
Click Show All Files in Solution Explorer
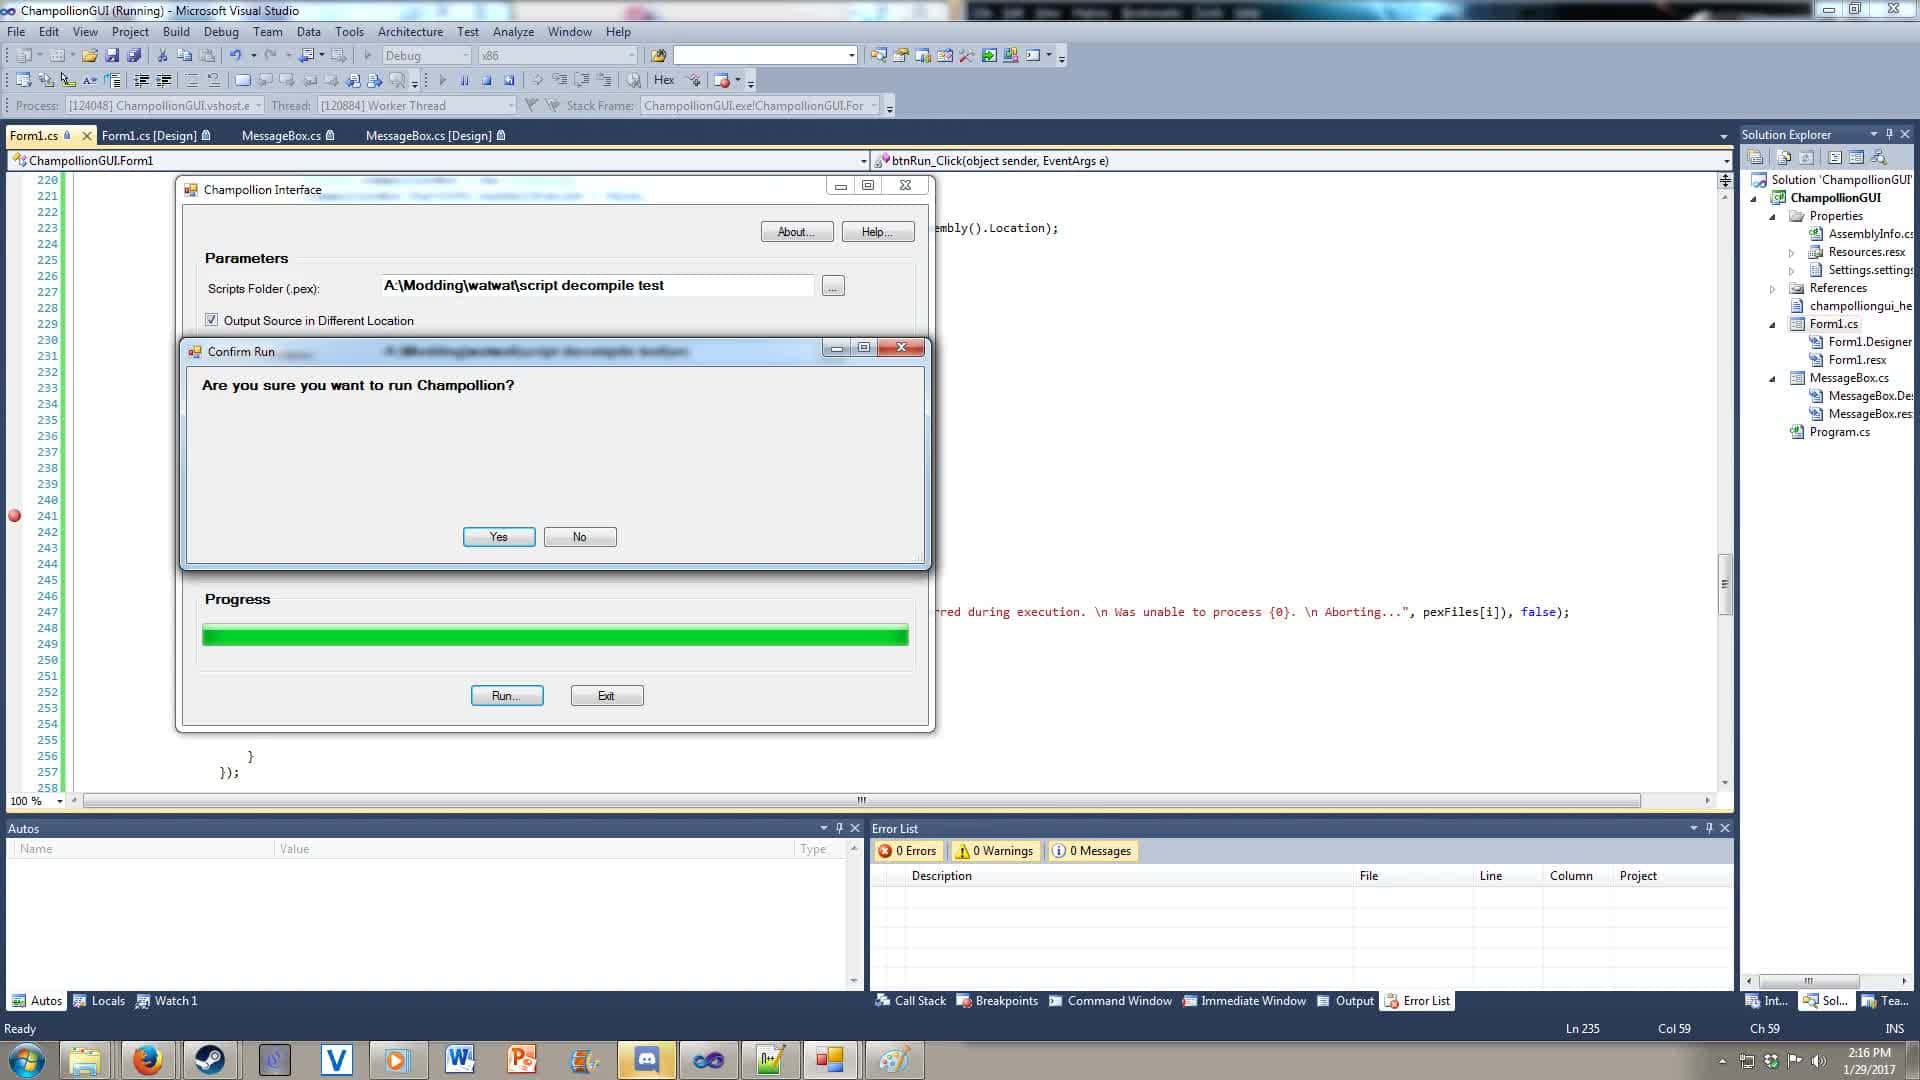[x=1783, y=158]
